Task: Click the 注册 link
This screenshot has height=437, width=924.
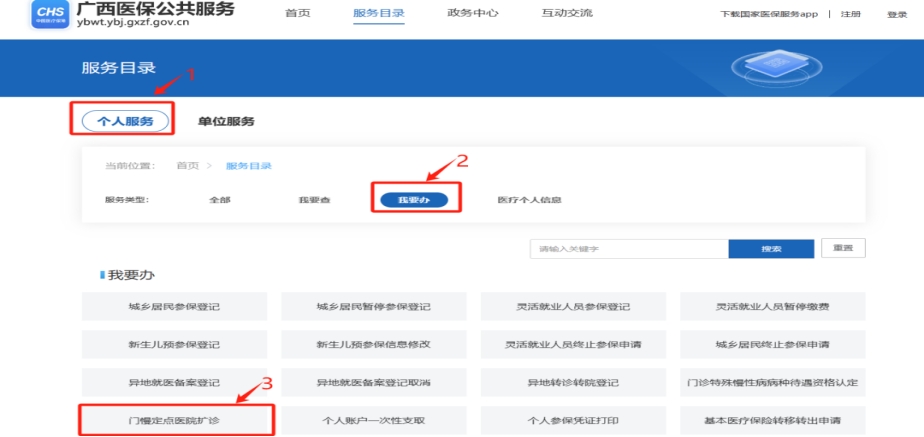Action: pos(850,15)
